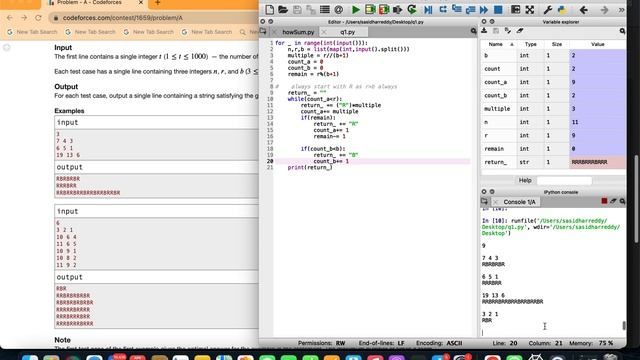Save data in Variable explorer
The height and width of the screenshot is (360, 640).
496,31
